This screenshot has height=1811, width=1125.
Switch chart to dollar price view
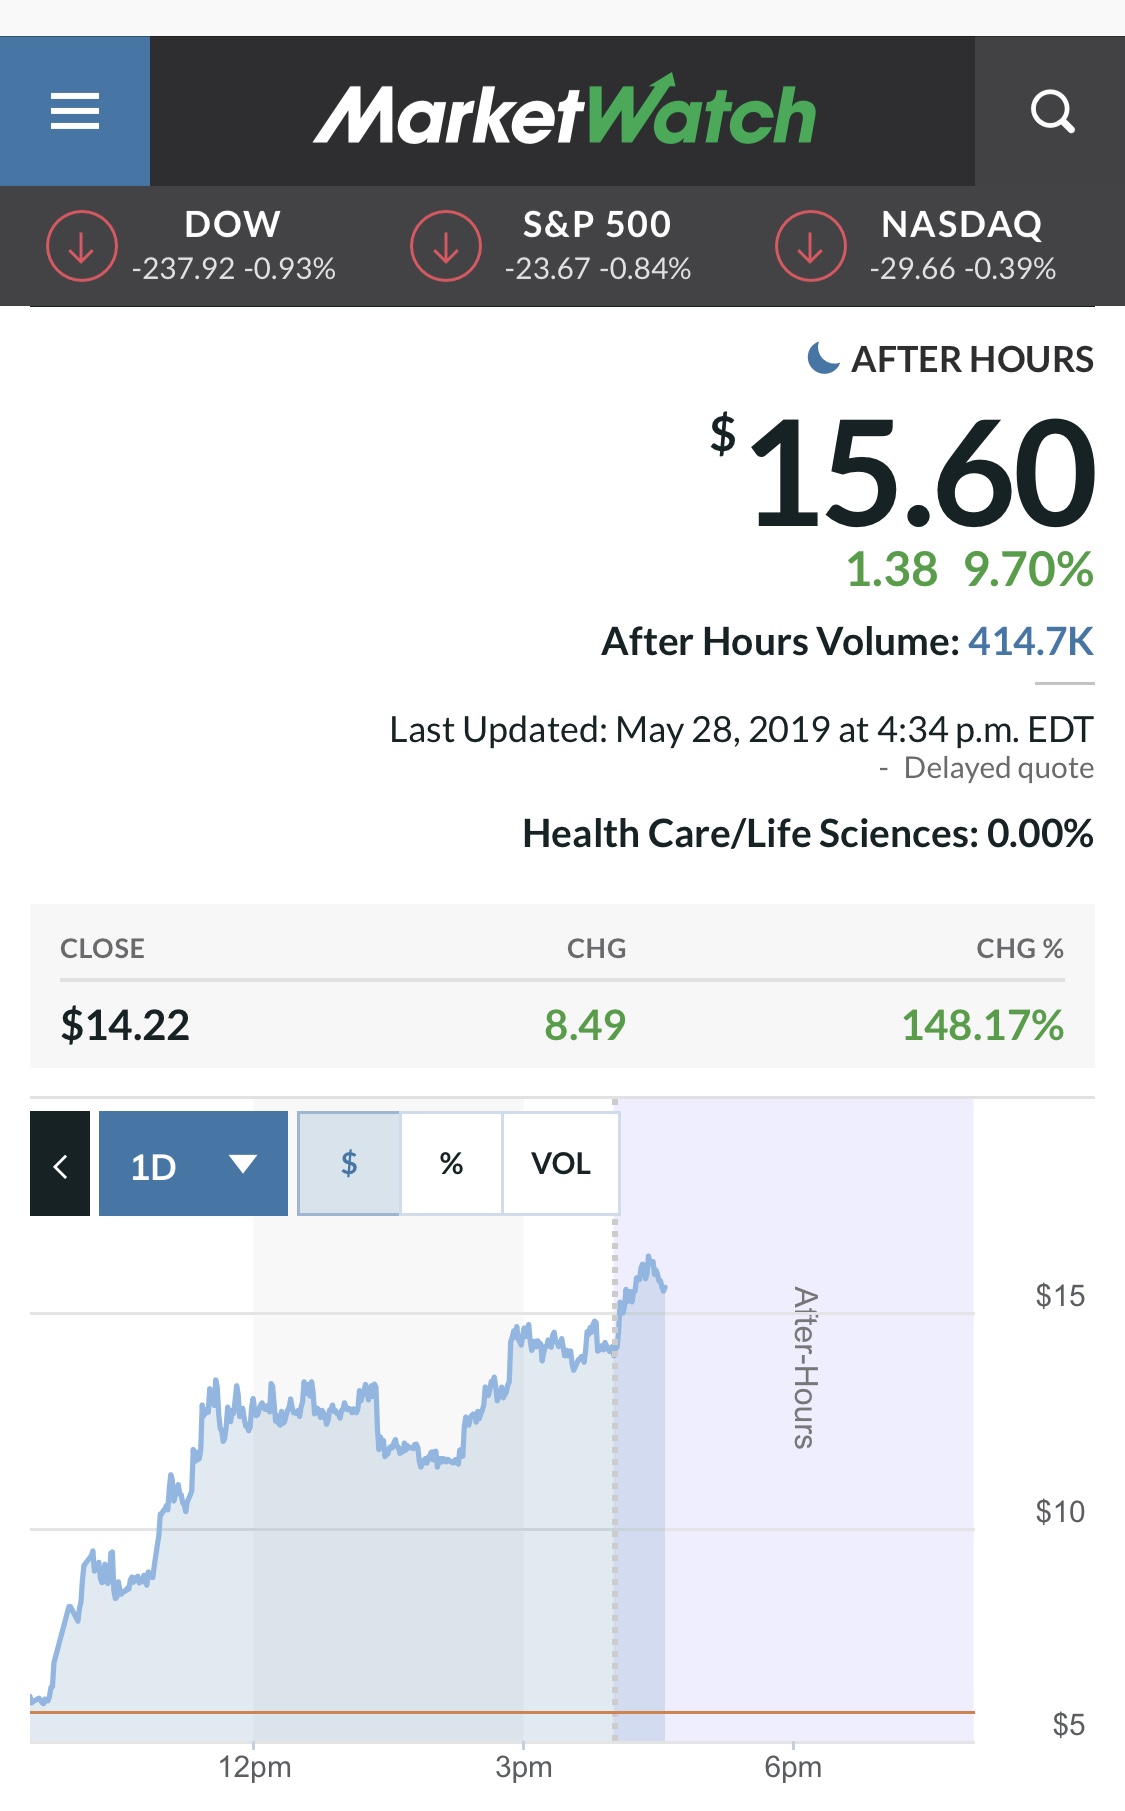[349, 1163]
